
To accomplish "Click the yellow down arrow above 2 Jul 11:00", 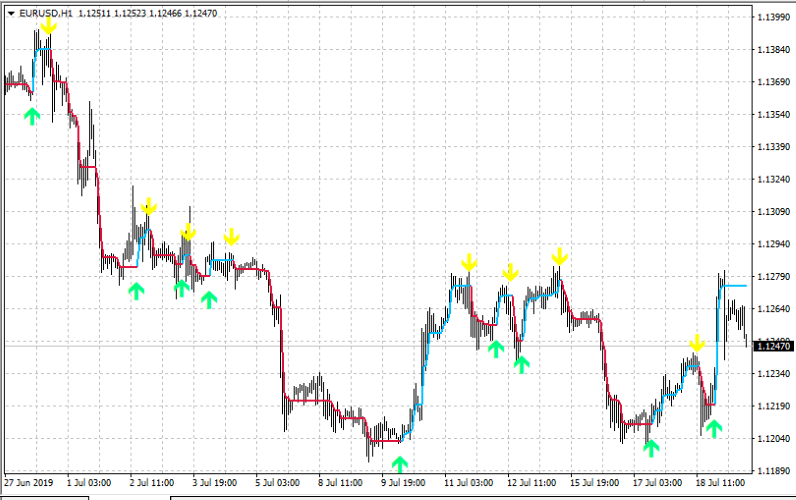I will coord(149,206).
